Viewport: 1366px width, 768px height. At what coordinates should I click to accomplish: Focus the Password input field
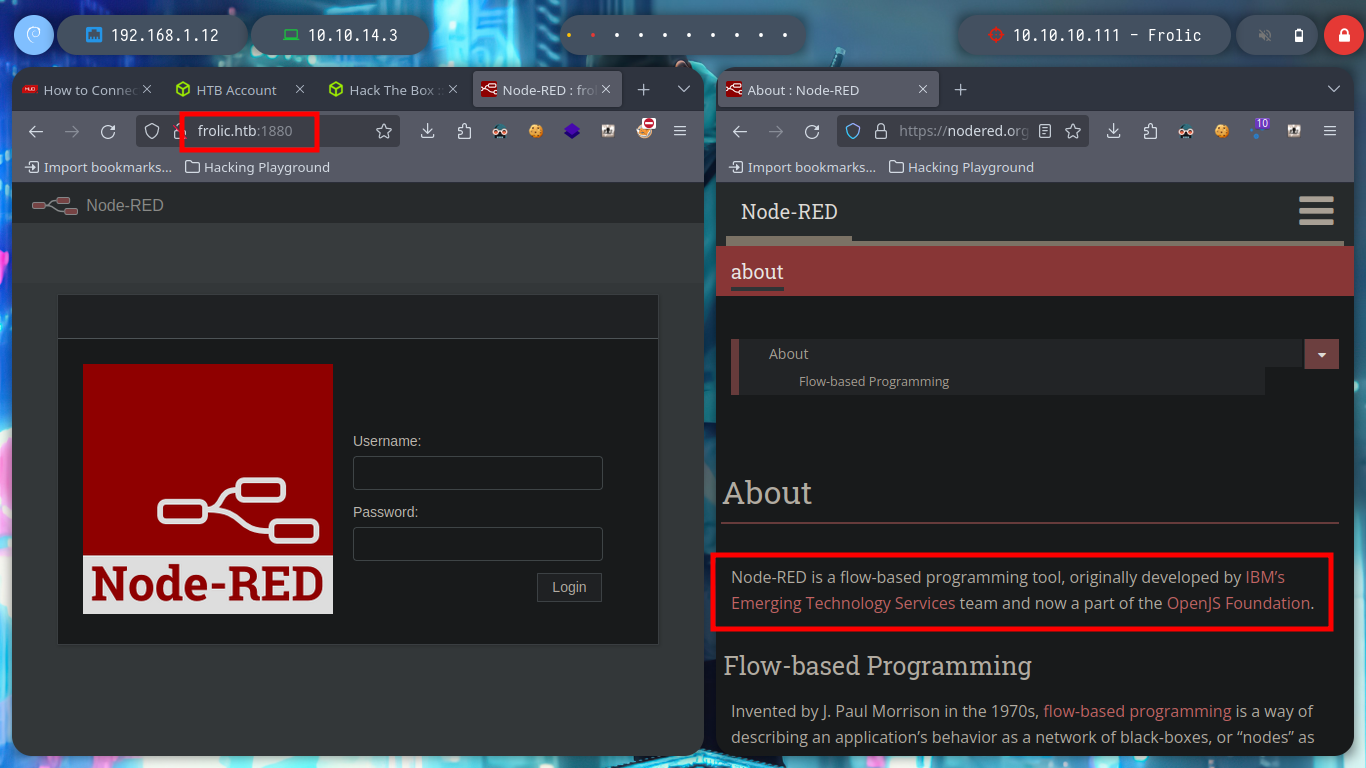click(x=478, y=544)
